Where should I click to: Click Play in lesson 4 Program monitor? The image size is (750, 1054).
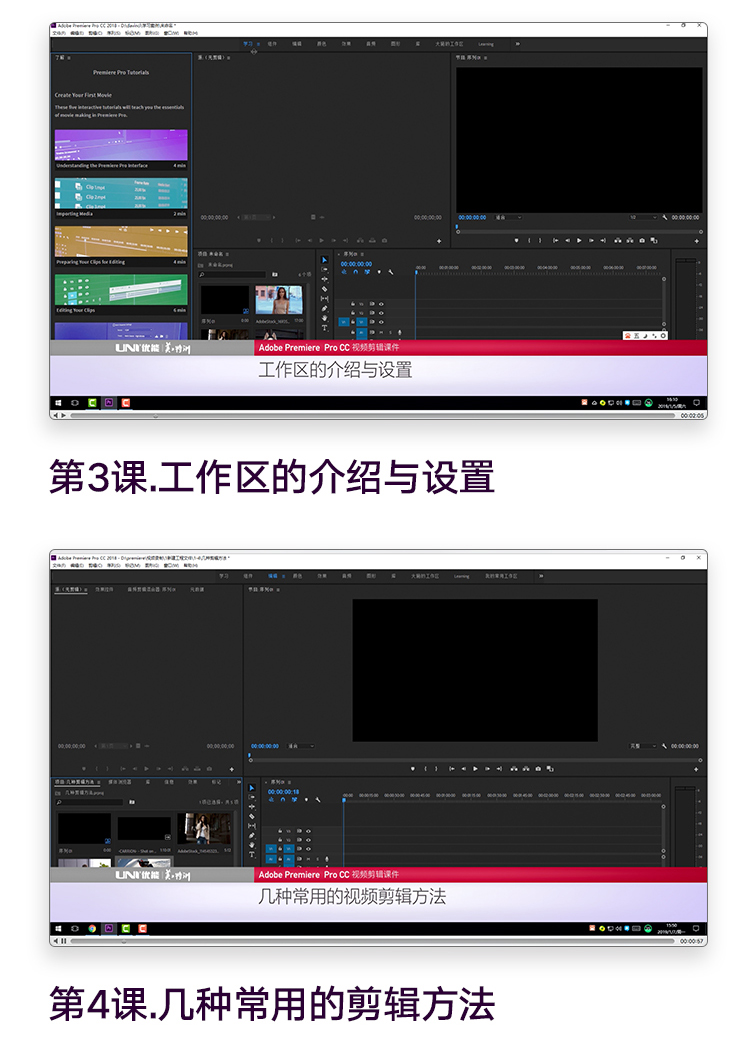[x=475, y=768]
